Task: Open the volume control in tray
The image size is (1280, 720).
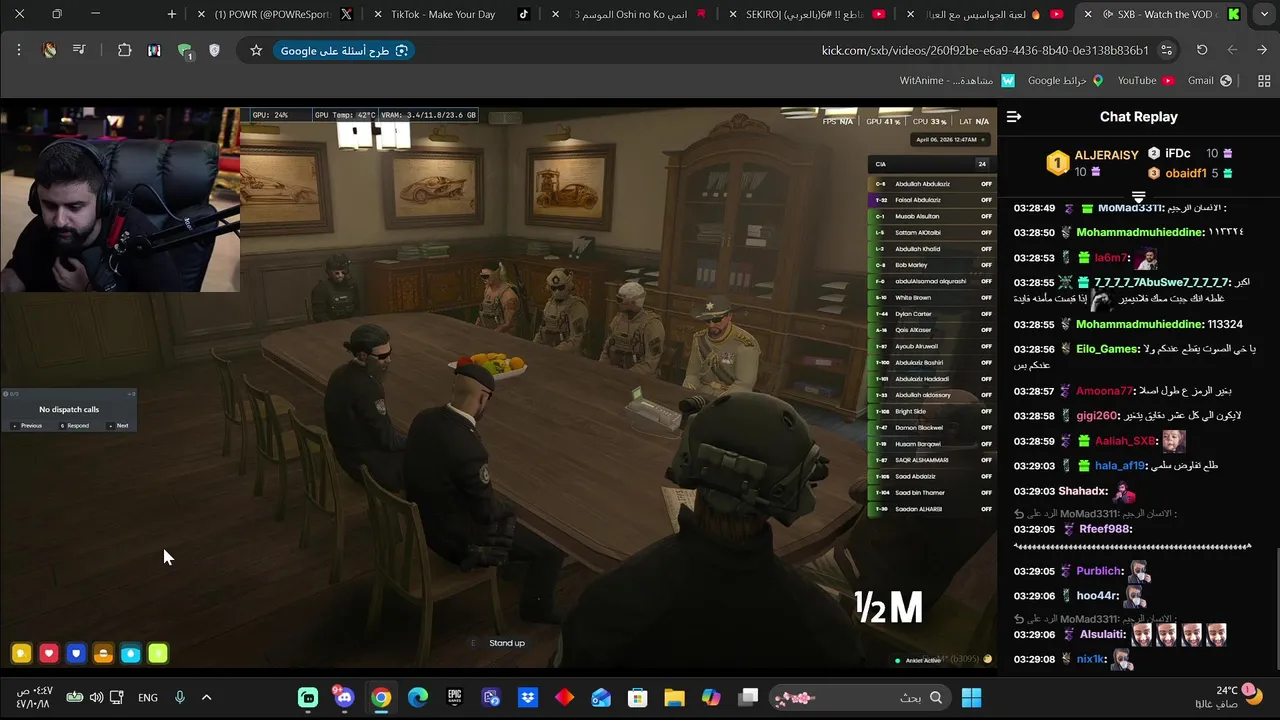Action: tap(96, 697)
